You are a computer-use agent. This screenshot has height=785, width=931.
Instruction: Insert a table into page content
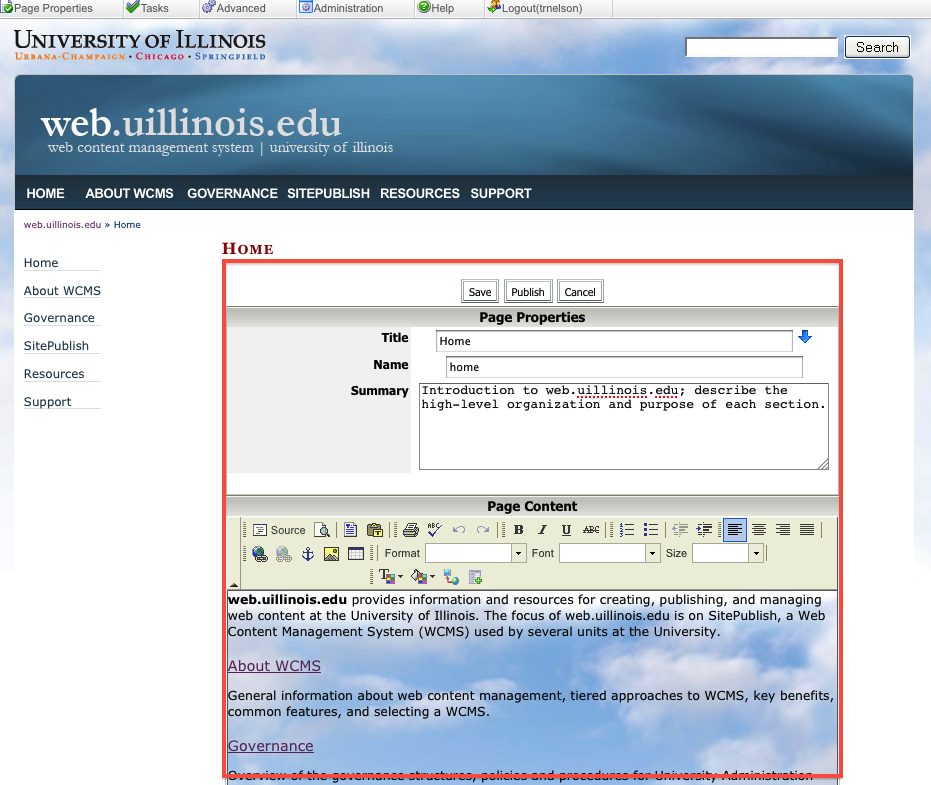point(356,554)
